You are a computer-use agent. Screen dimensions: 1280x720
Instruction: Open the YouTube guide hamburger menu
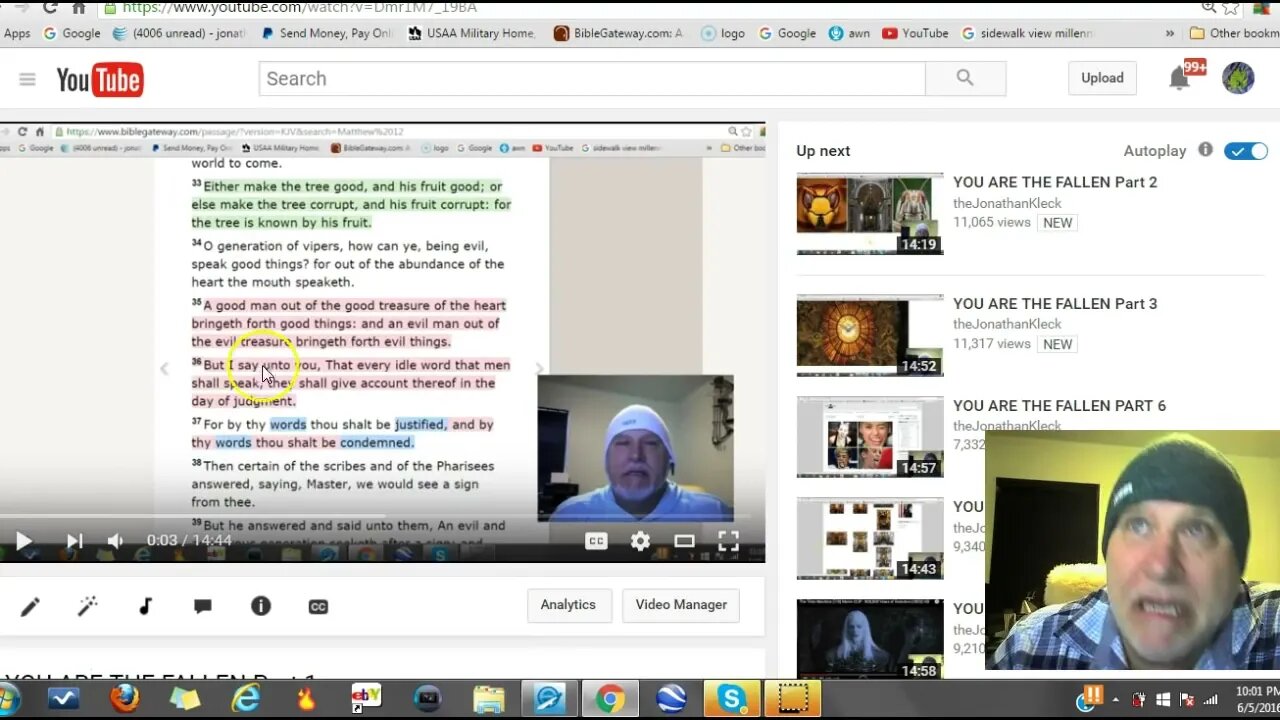click(x=27, y=79)
